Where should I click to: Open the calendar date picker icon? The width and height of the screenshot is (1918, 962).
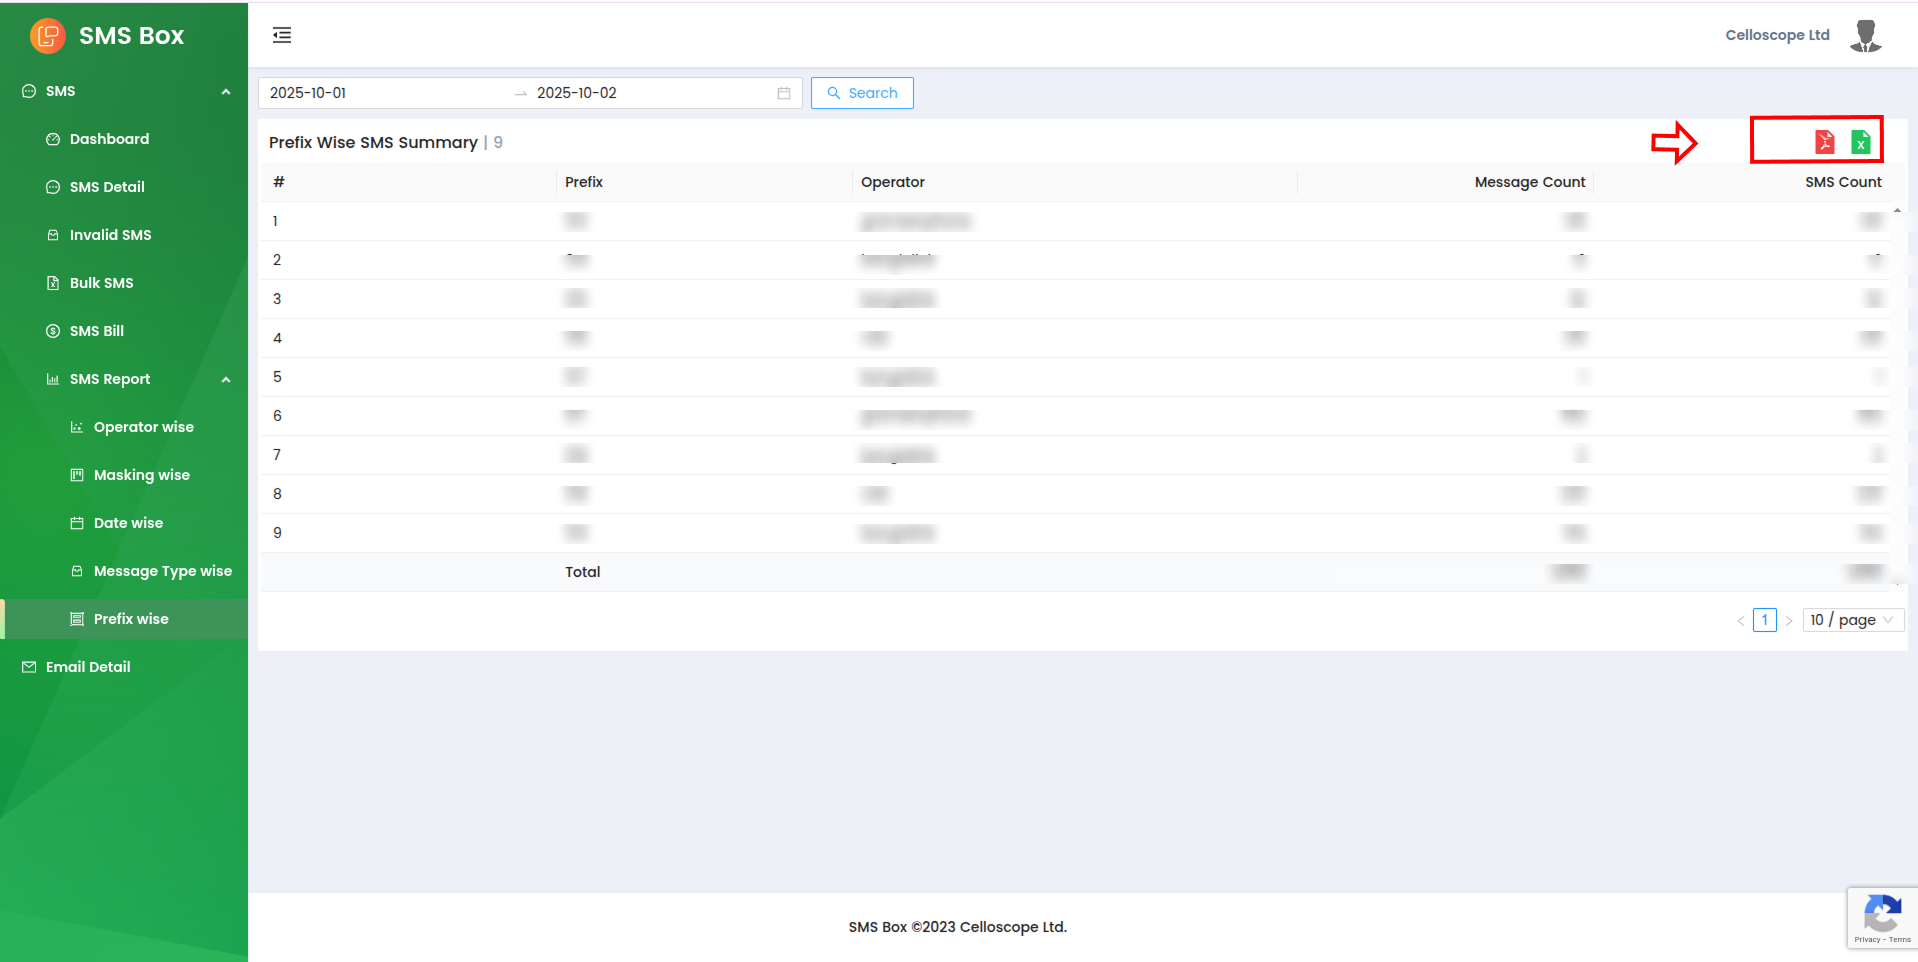784,93
